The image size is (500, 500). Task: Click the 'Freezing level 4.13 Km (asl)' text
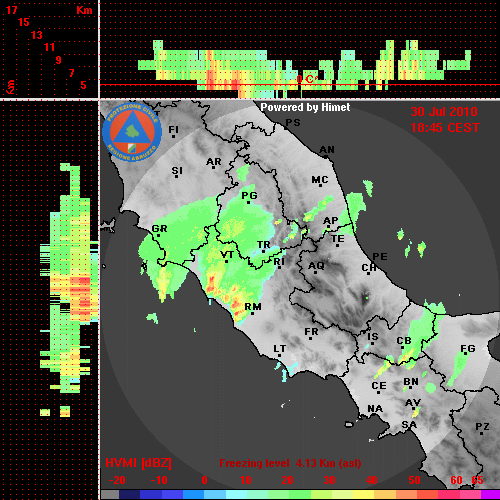(290, 463)
